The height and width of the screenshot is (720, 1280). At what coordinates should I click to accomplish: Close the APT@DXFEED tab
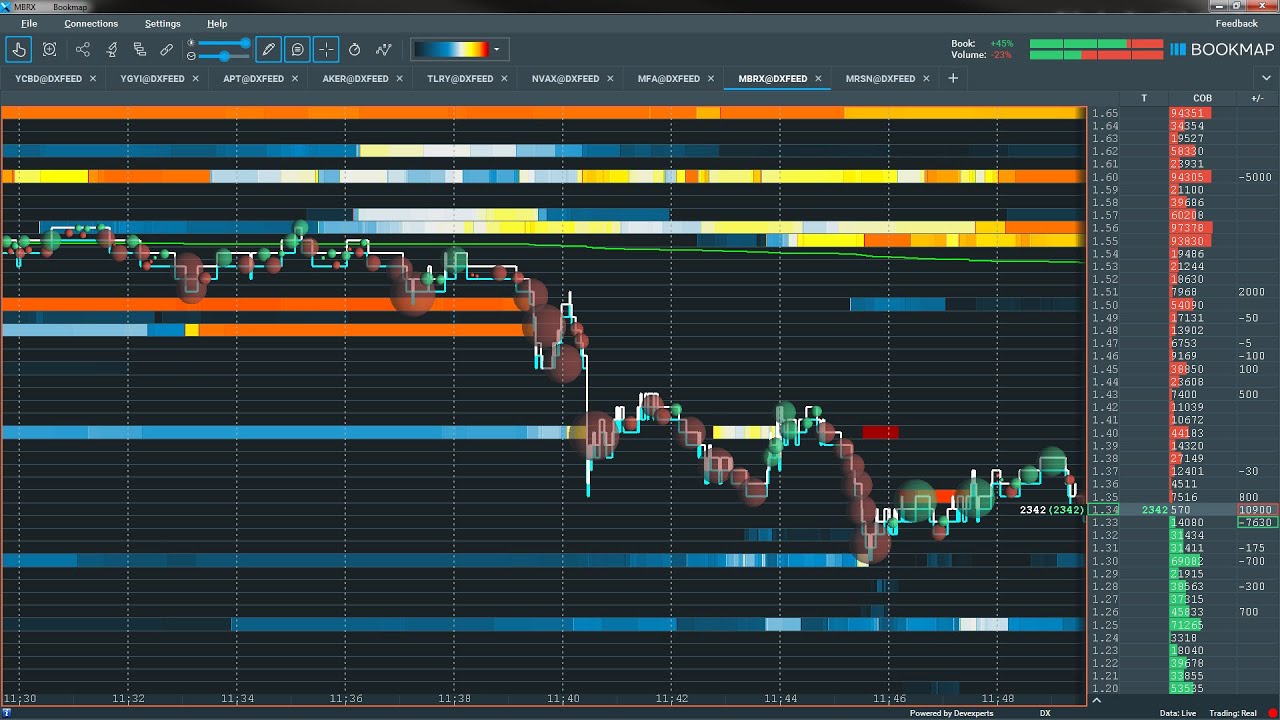295,79
